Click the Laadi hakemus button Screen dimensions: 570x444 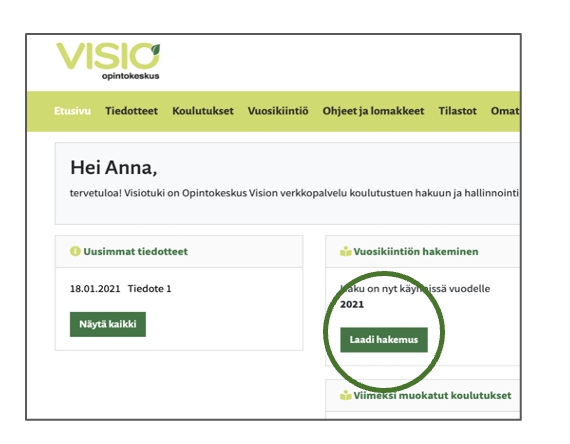[384, 340]
